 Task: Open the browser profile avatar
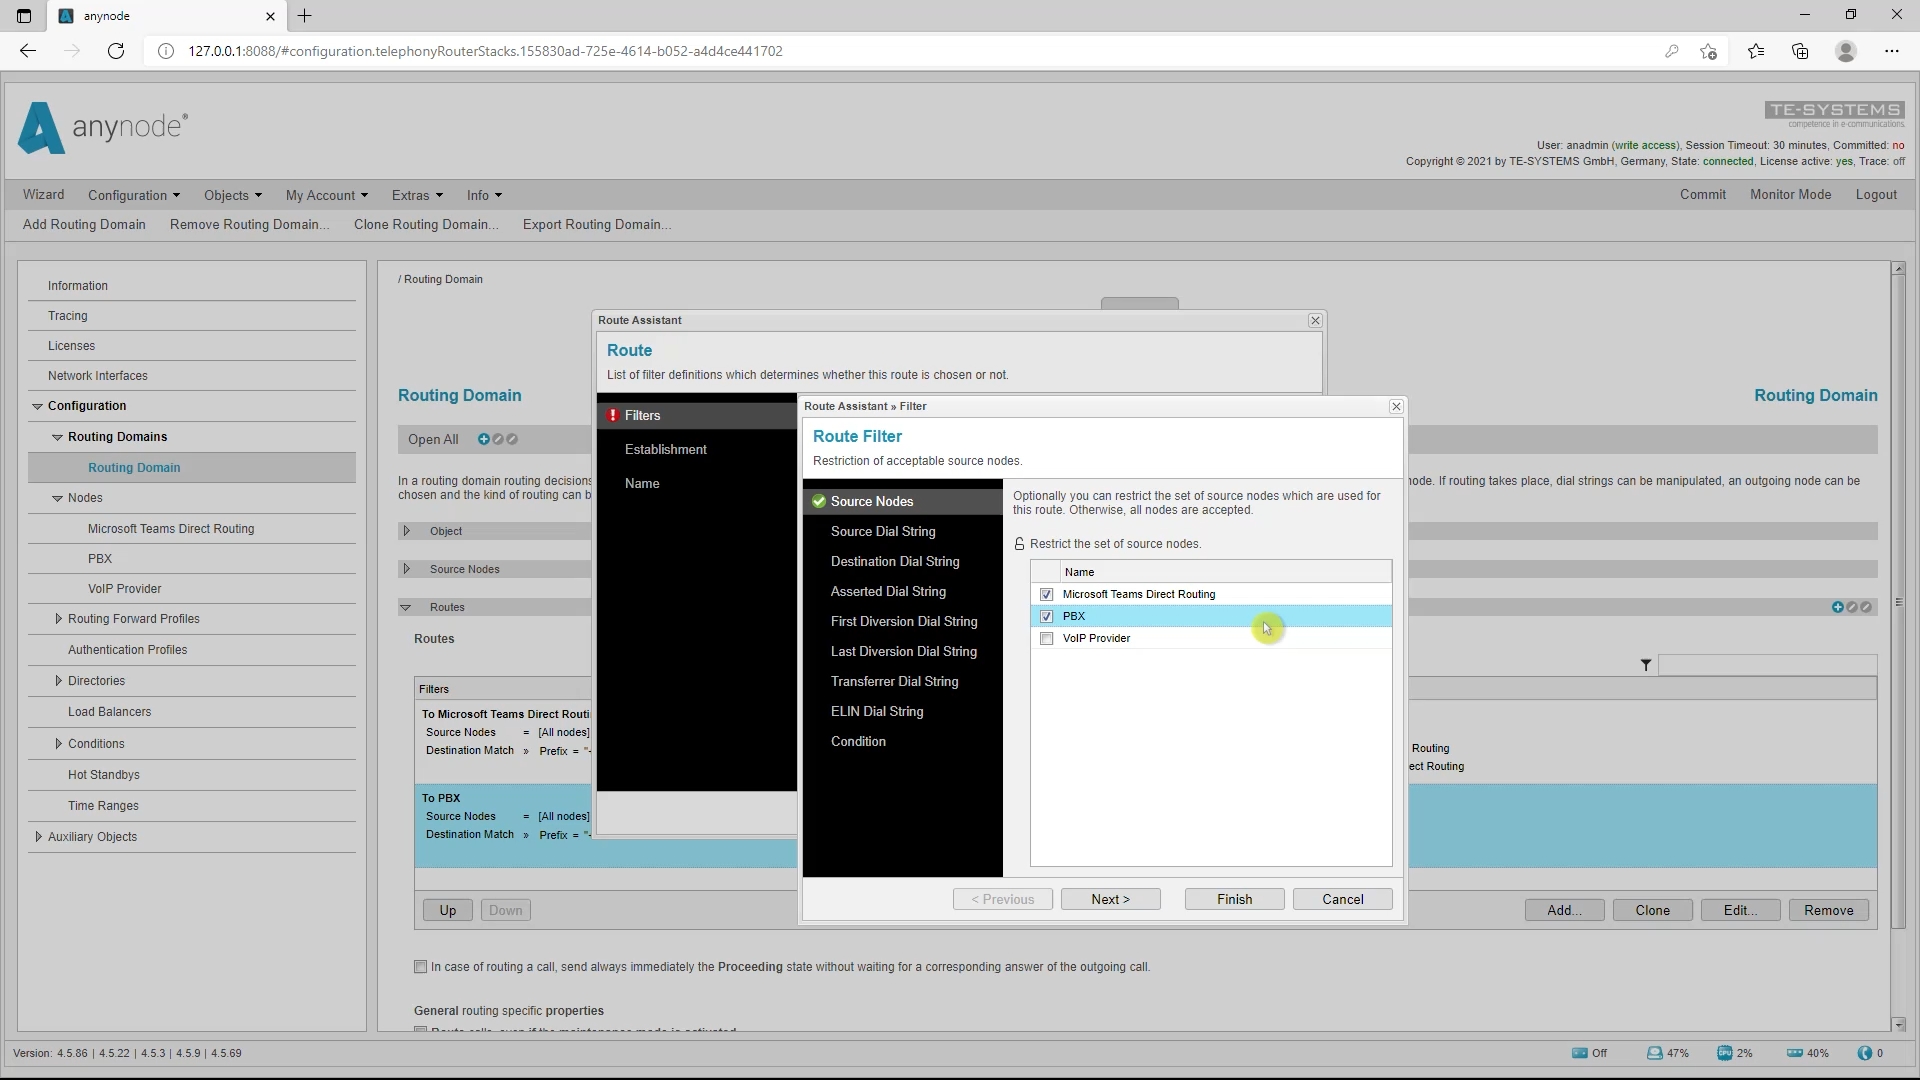[x=1846, y=51]
